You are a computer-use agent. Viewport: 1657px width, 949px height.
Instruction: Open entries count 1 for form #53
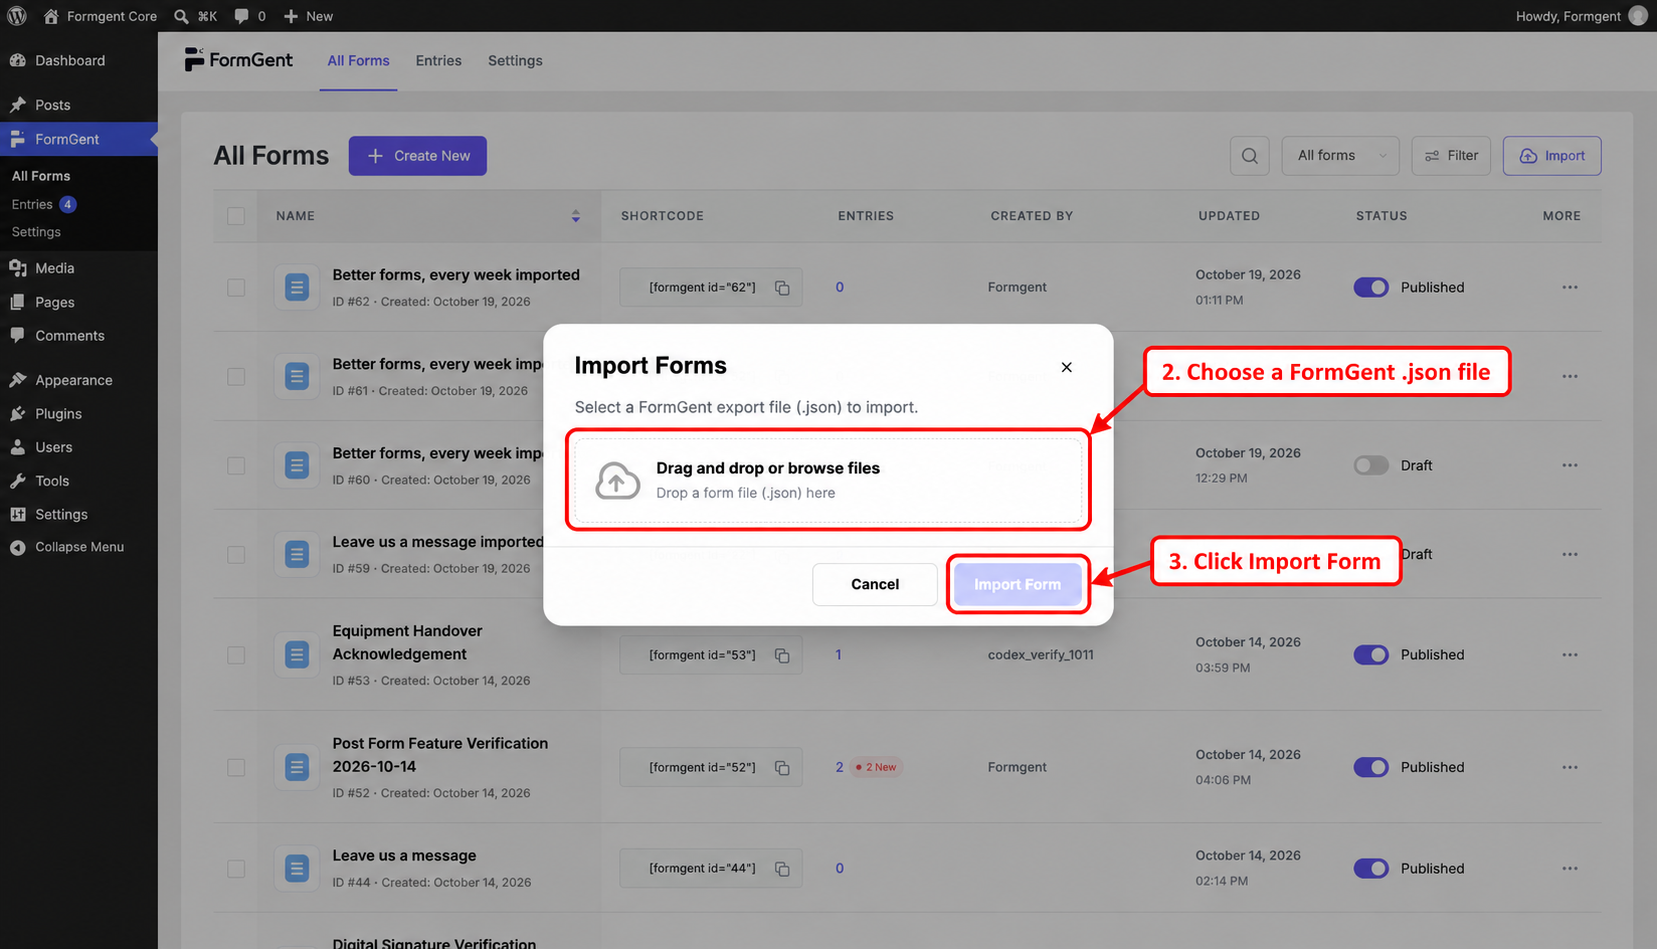(838, 655)
